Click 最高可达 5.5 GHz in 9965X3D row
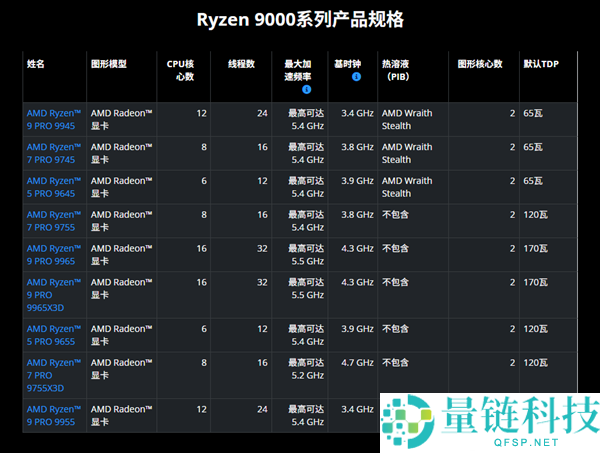This screenshot has width=600, height=453. pos(306,288)
